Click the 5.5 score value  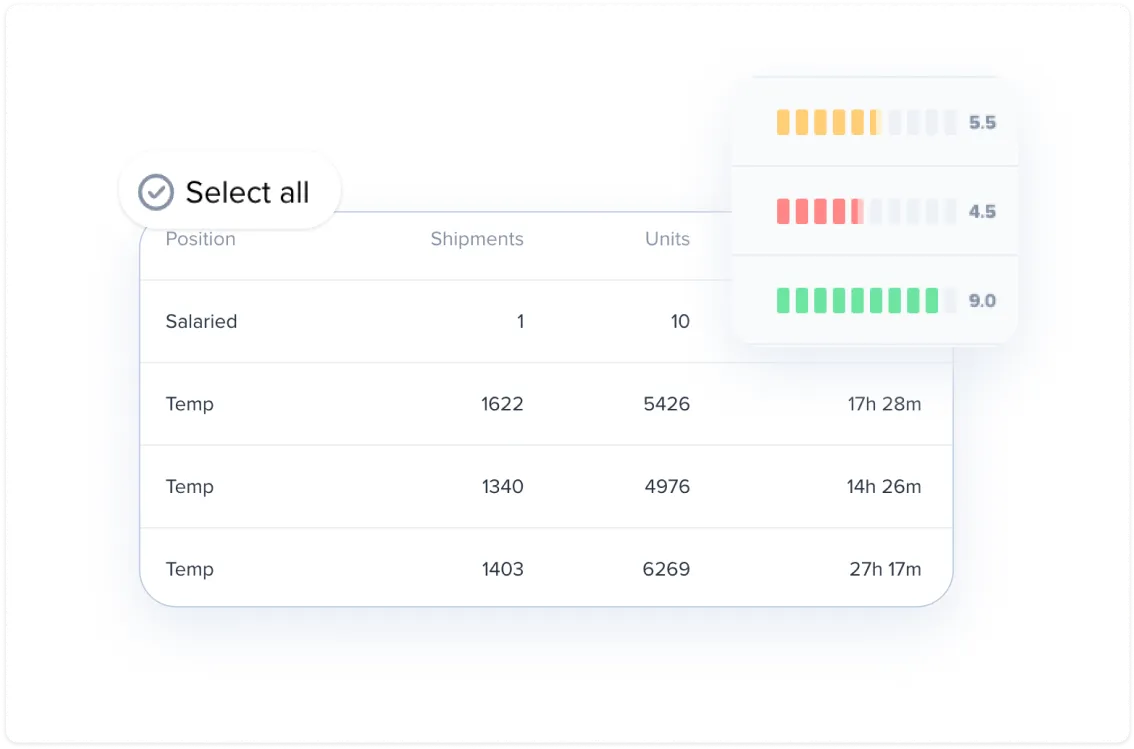(x=982, y=123)
